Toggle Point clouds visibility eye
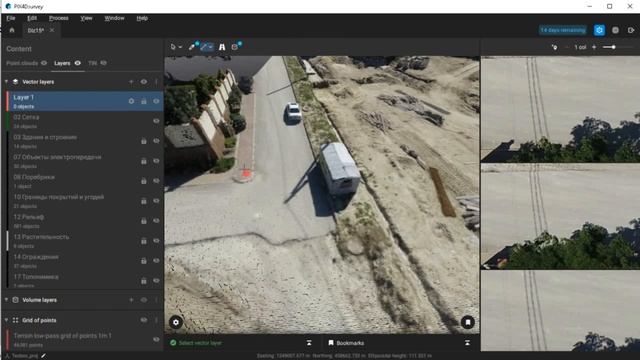Screen dimensions: 640x360 tap(44, 63)
